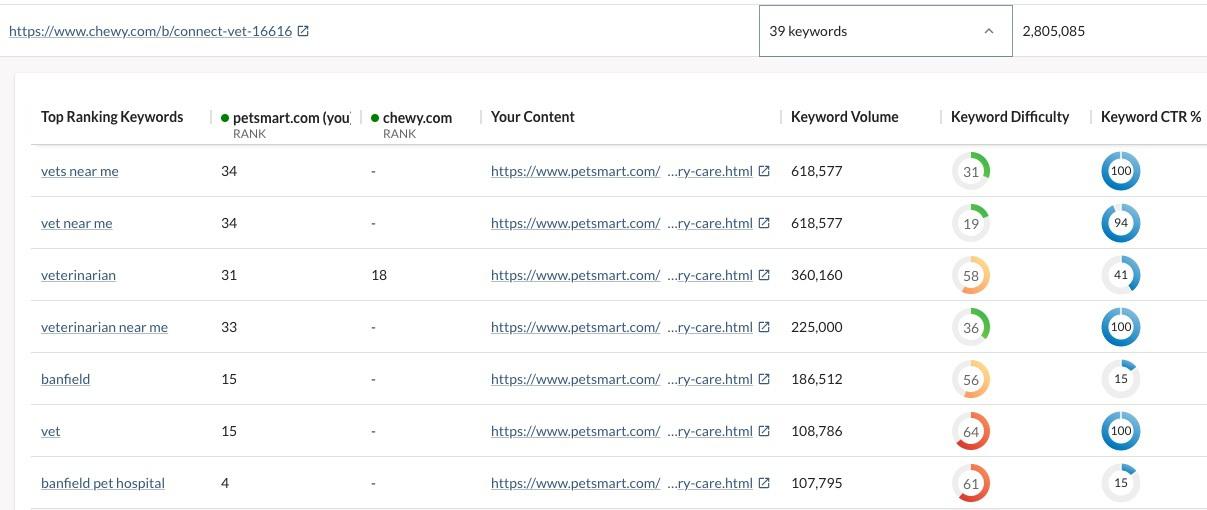Click difficulty gauge 31 for vets near me

point(970,171)
